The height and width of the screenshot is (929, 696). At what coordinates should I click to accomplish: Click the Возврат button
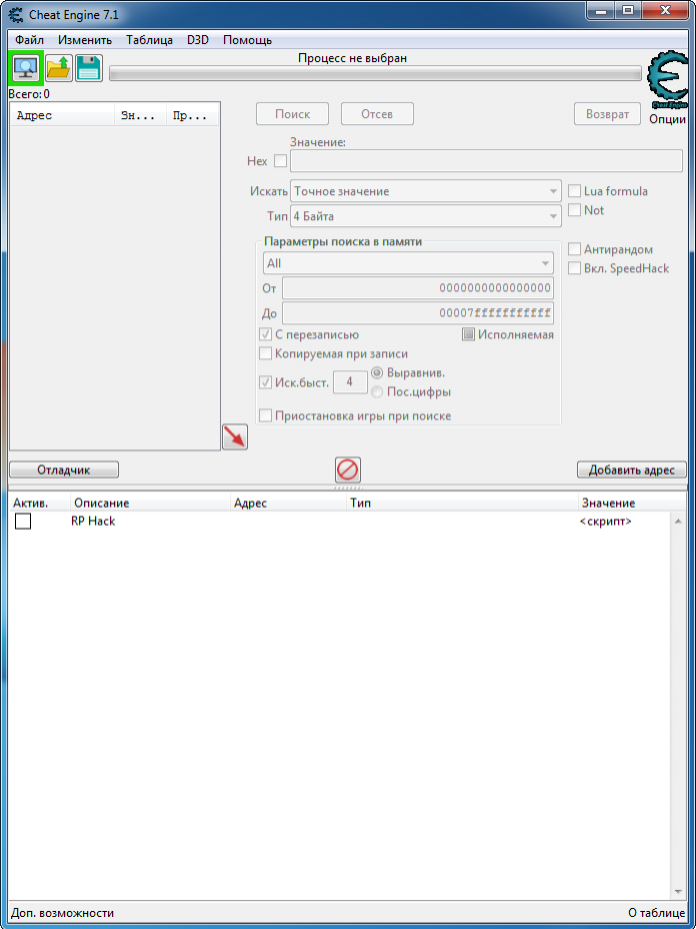coord(607,114)
